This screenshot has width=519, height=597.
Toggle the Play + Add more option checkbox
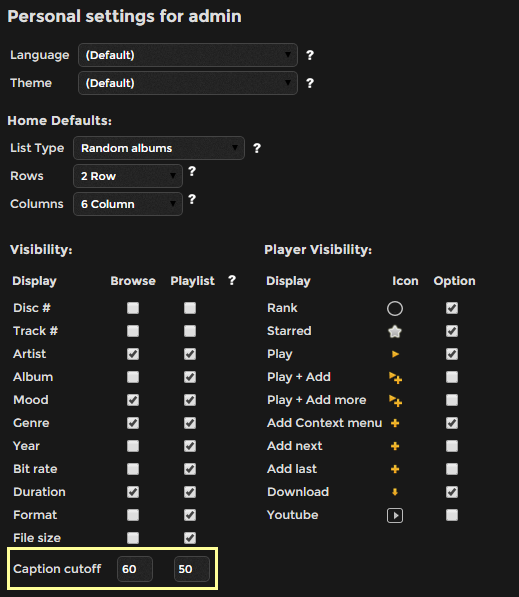pos(452,400)
